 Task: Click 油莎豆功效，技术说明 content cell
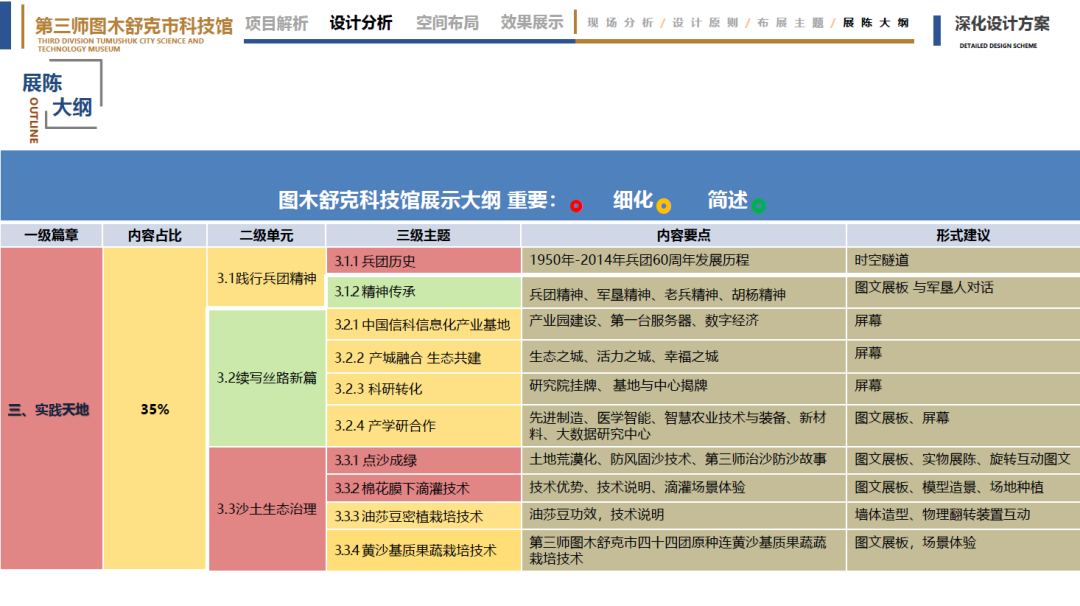(x=683, y=515)
